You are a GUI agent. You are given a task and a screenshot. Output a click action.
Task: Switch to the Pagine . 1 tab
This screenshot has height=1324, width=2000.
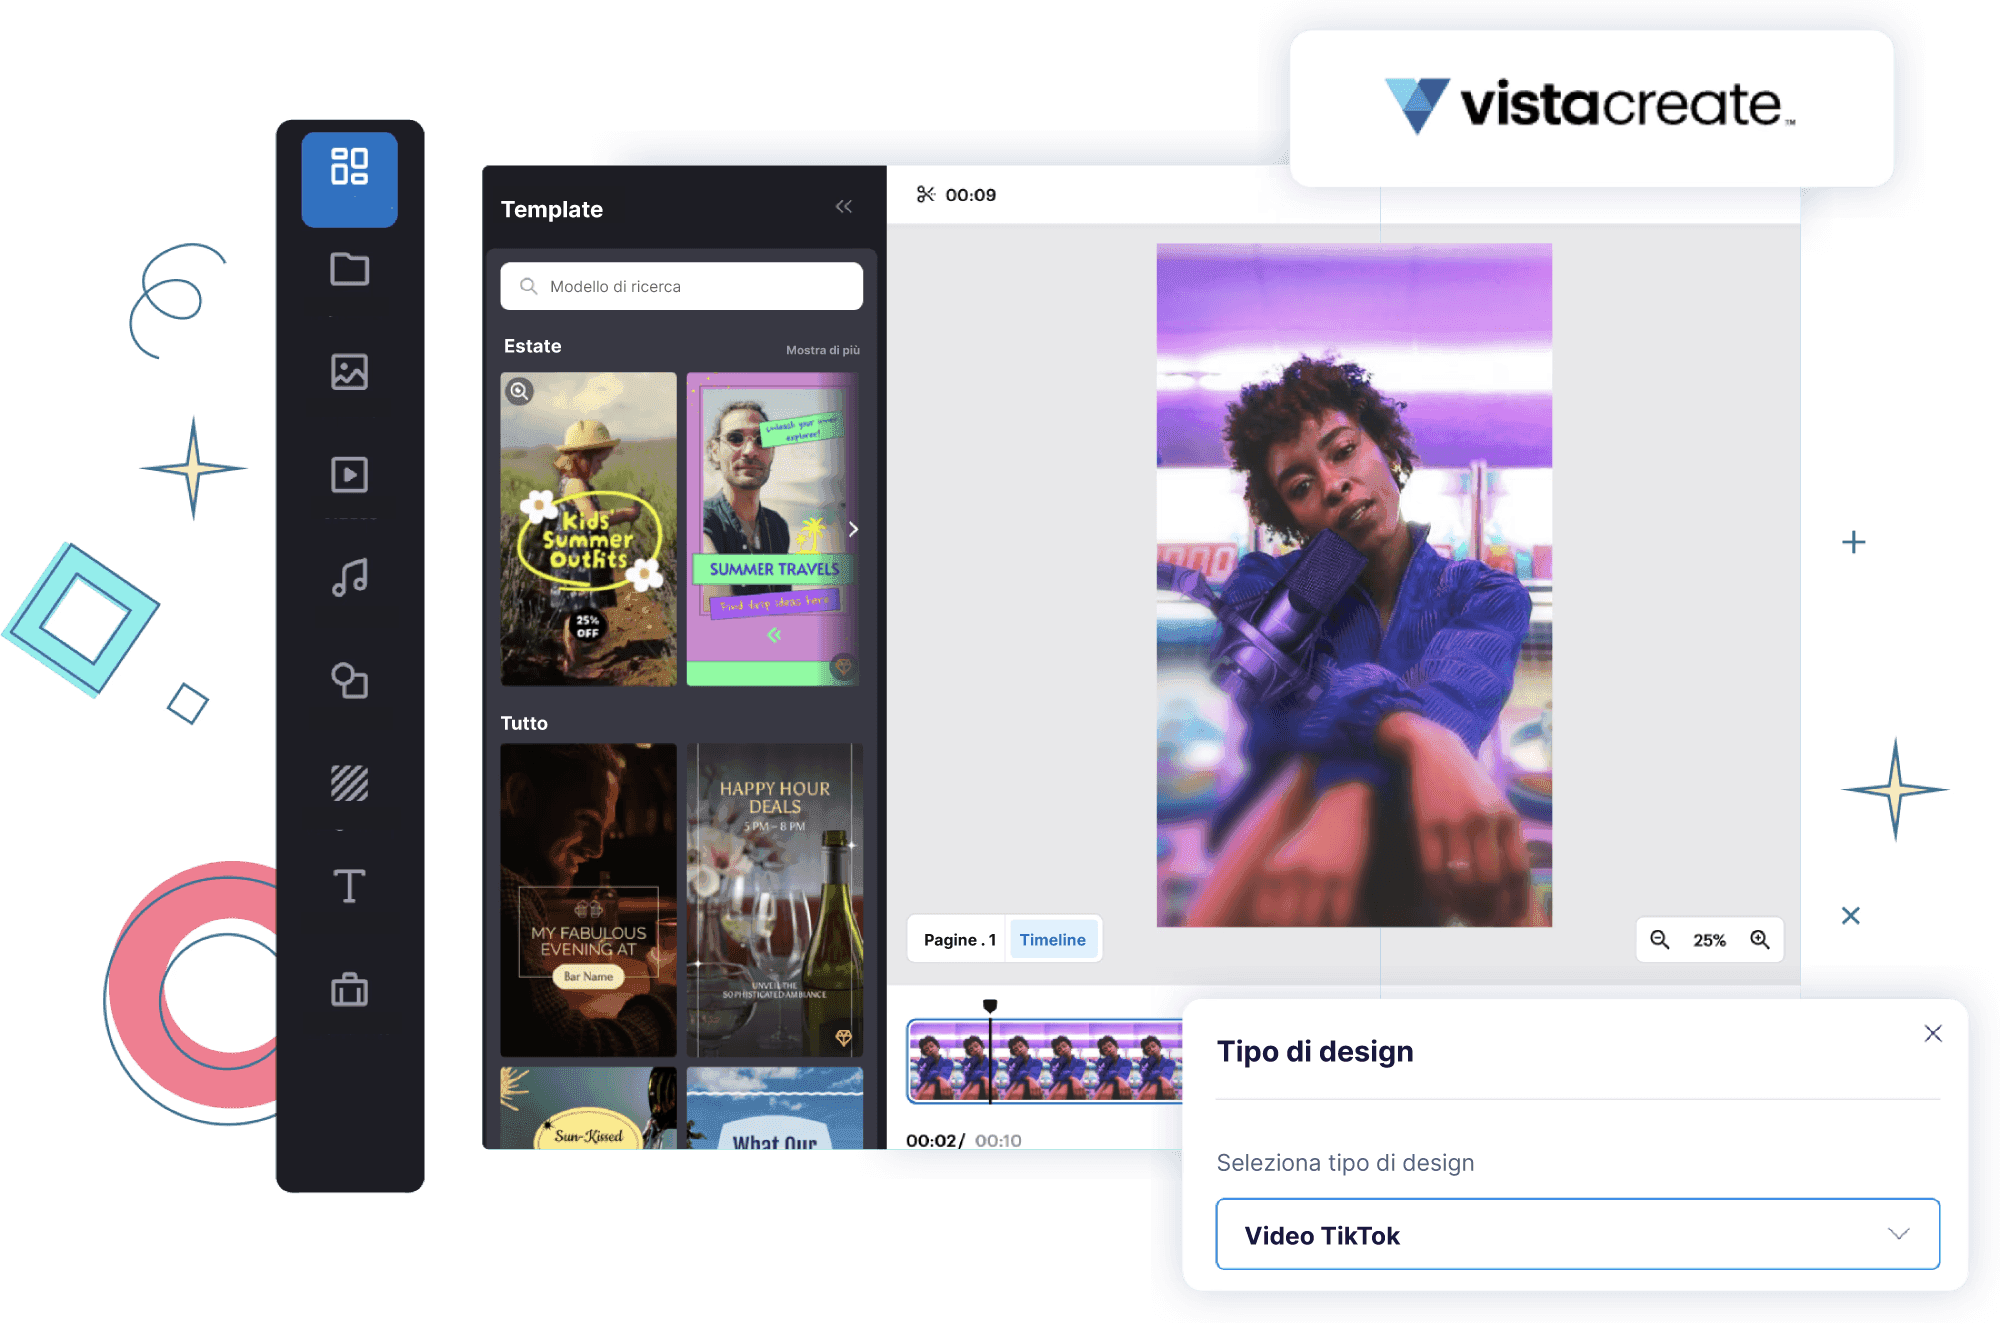click(959, 939)
